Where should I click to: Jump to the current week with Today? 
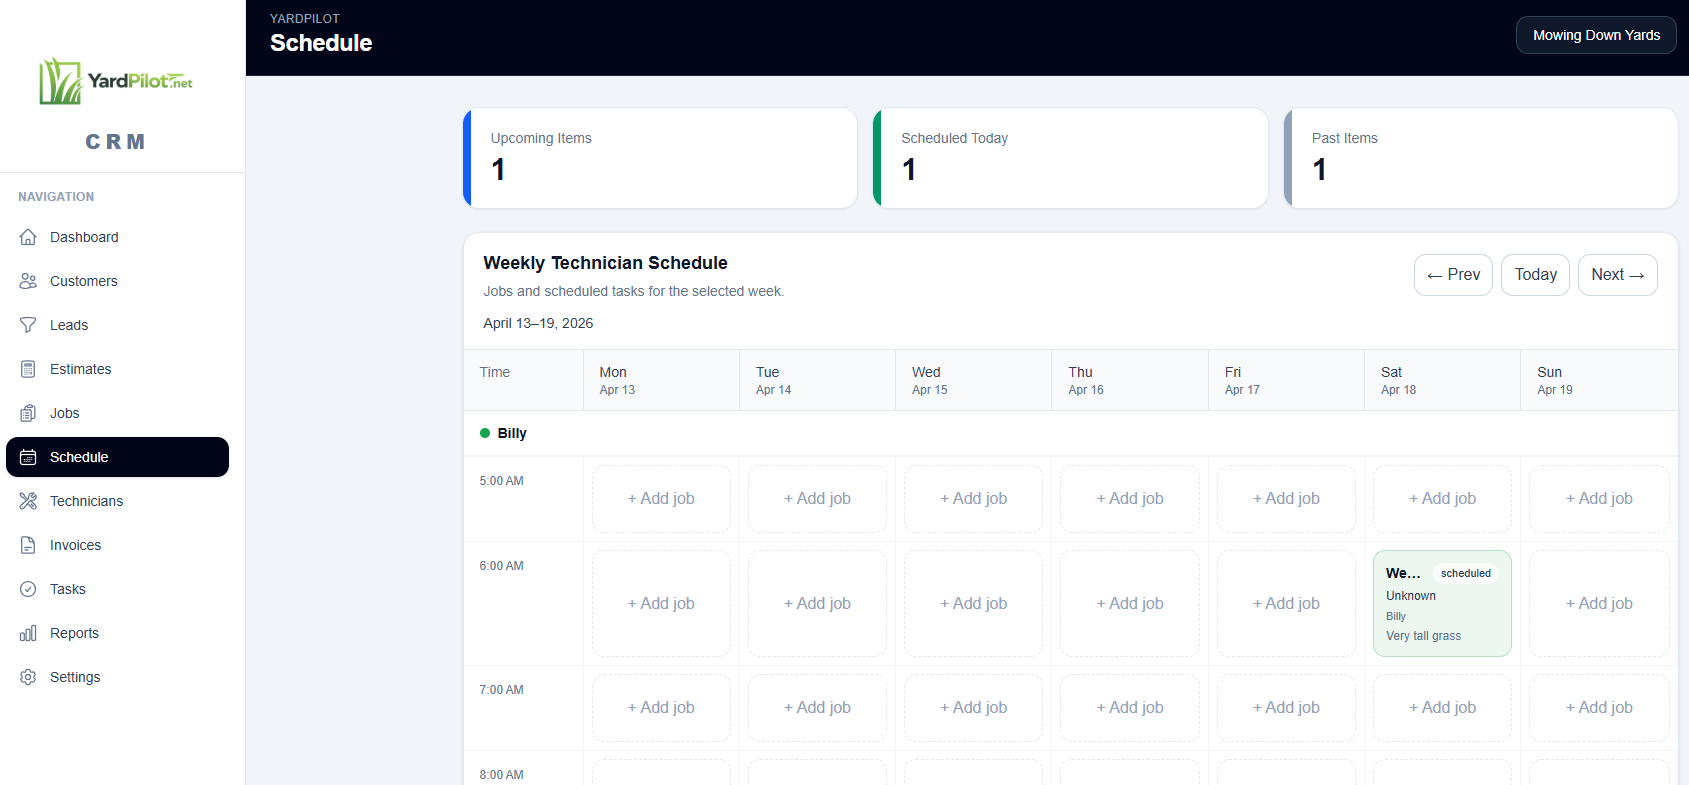tap(1534, 275)
